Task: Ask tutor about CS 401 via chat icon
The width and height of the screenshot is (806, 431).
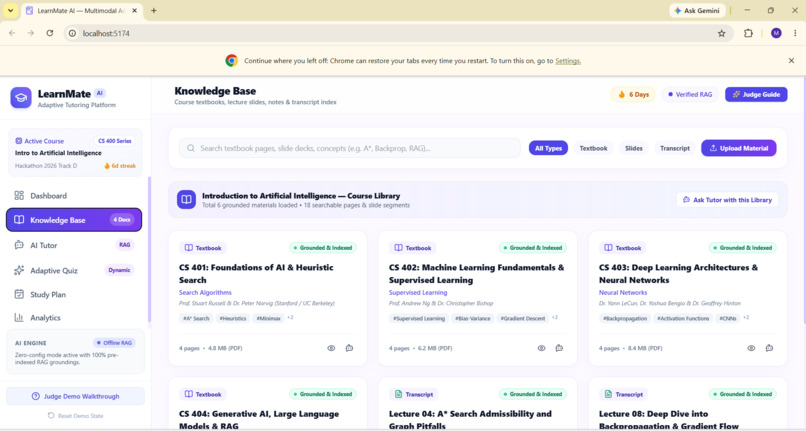Action: (x=350, y=348)
